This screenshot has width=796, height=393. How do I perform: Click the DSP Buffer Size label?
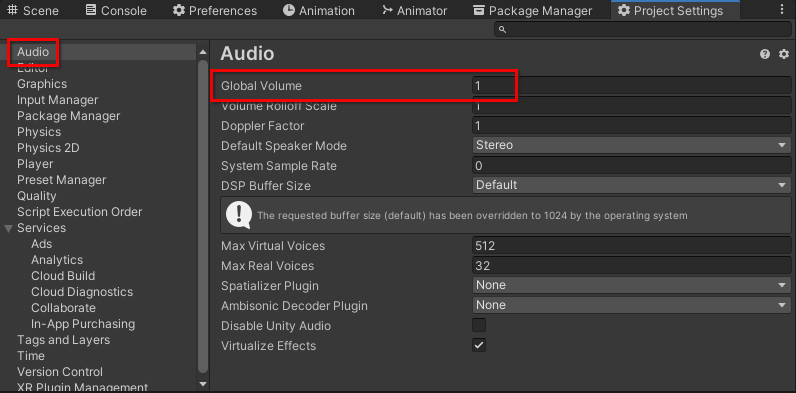(266, 186)
